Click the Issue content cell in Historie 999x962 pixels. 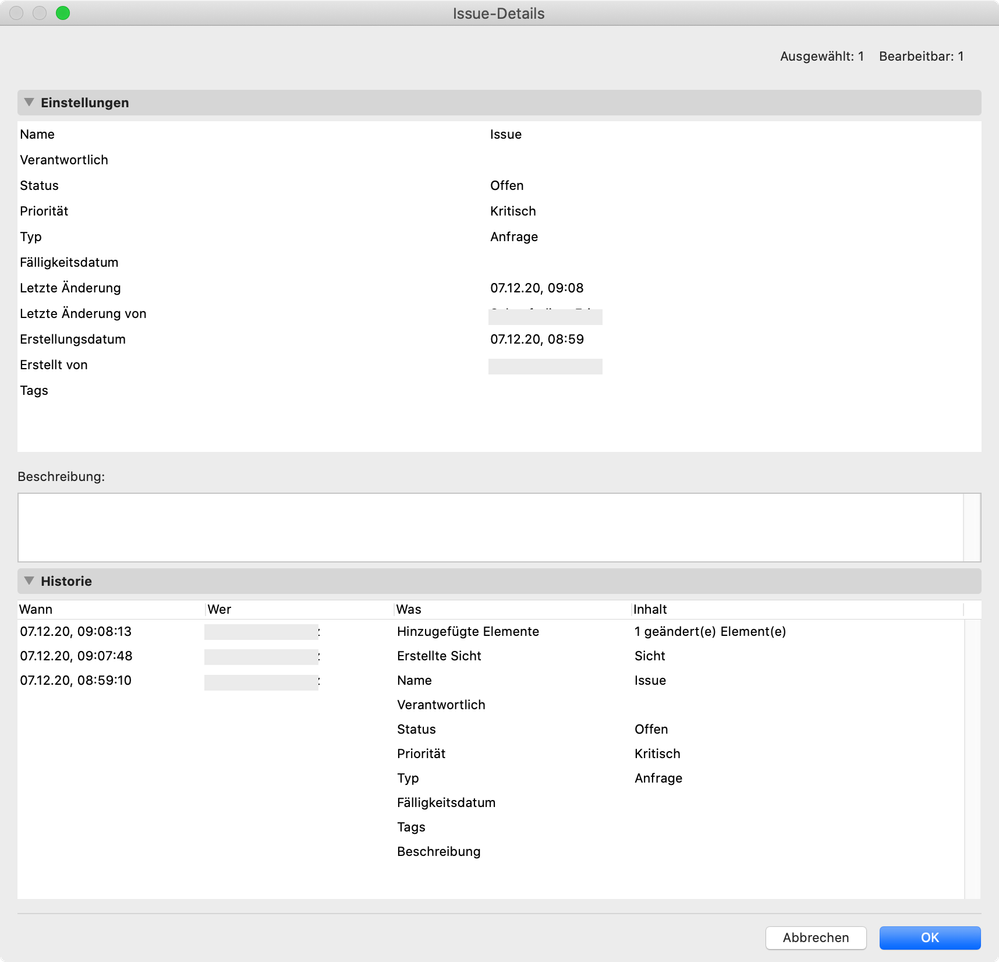click(x=650, y=680)
